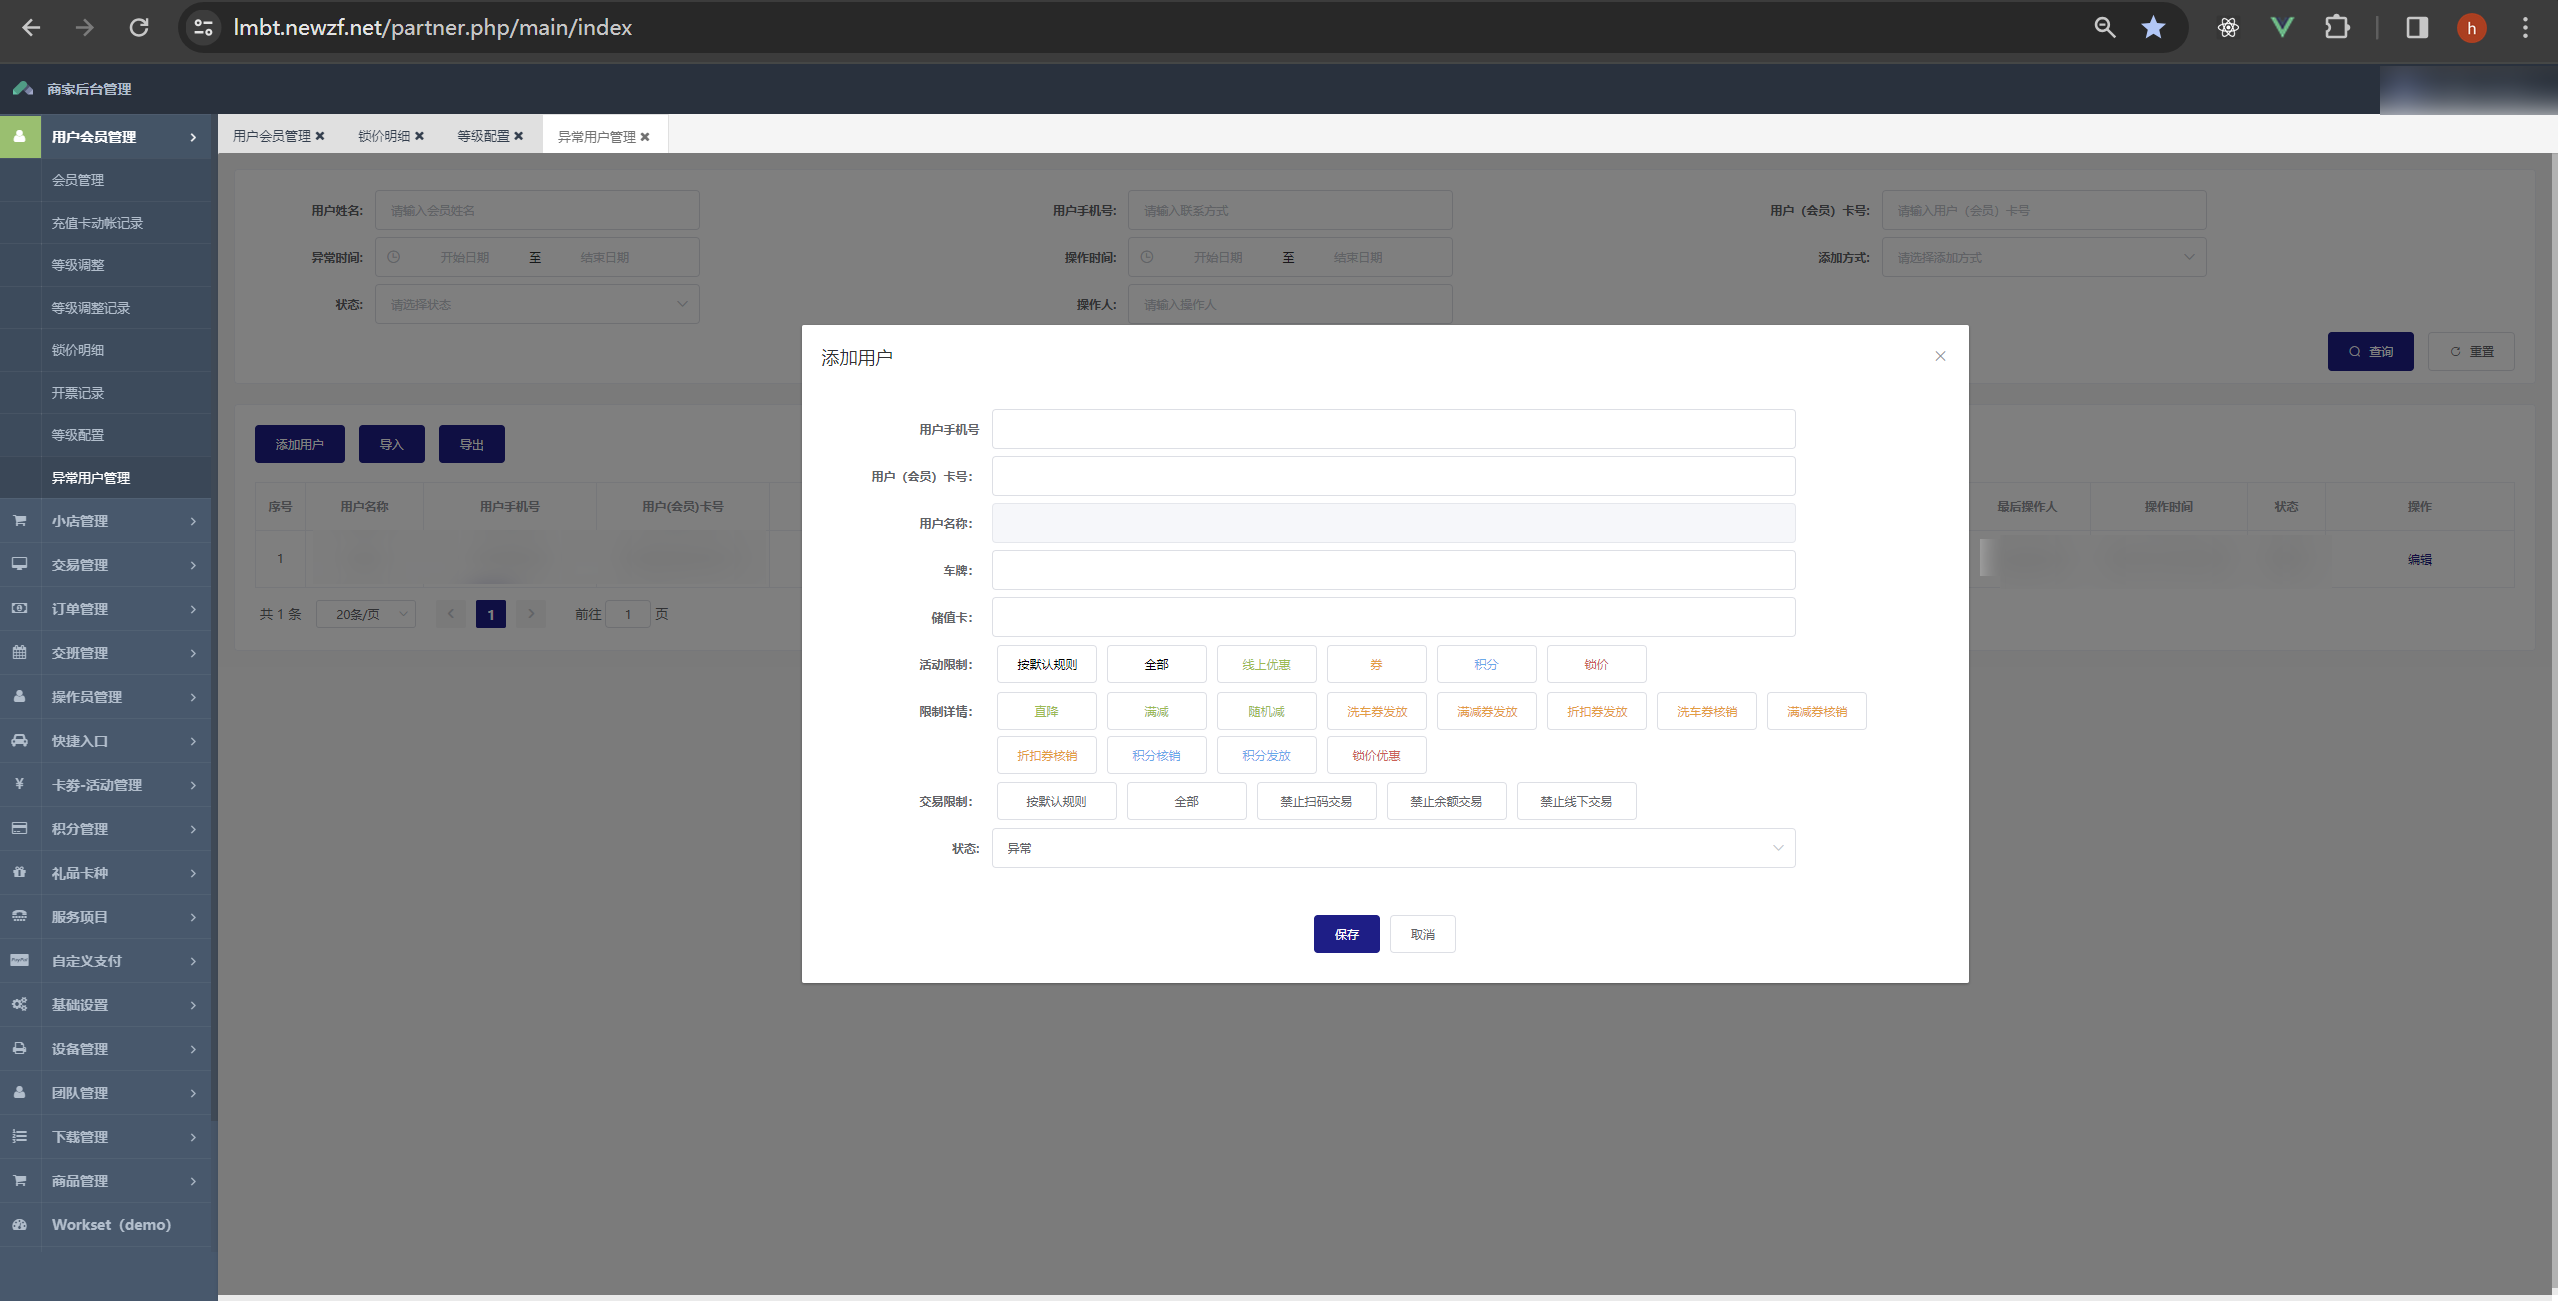
Task: Toggle 禁止扫码交易 trade restriction
Action: (1316, 801)
